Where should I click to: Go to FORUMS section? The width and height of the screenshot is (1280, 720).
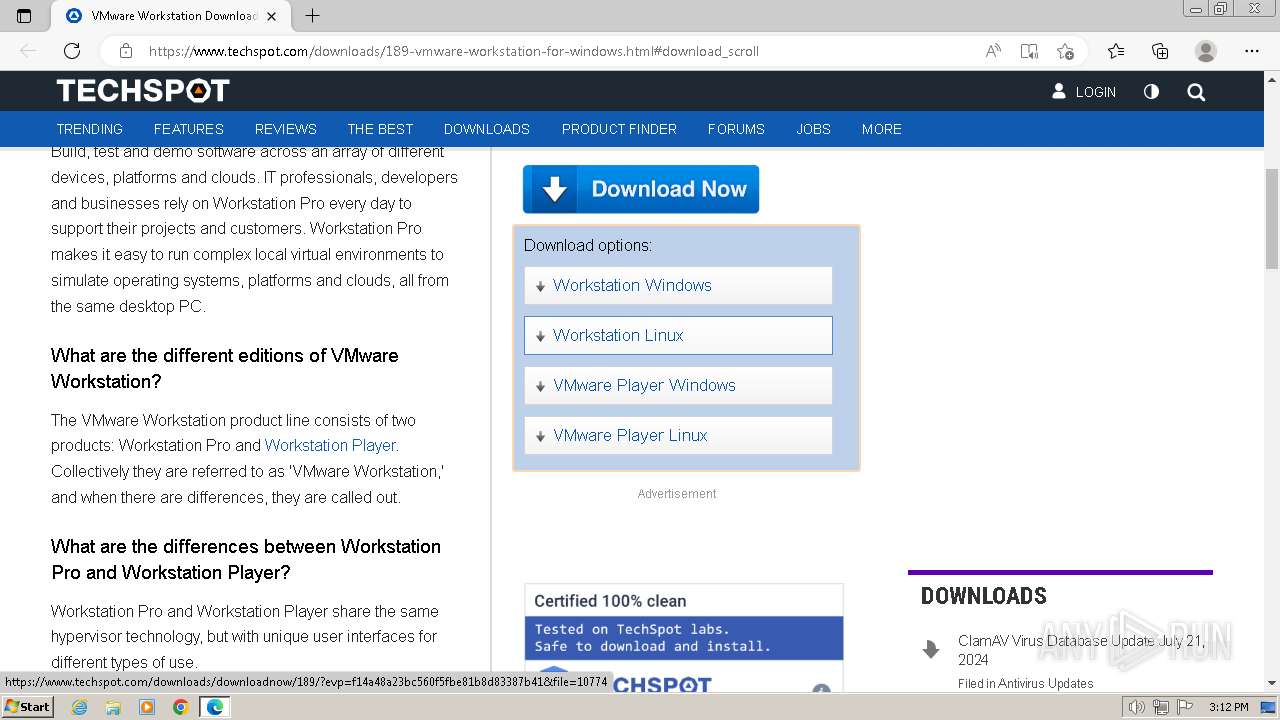pos(736,129)
